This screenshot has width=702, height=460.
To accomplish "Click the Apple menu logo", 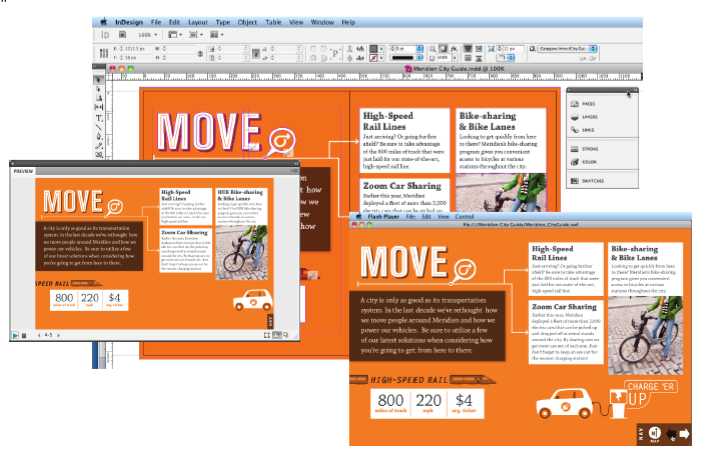I will point(105,21).
